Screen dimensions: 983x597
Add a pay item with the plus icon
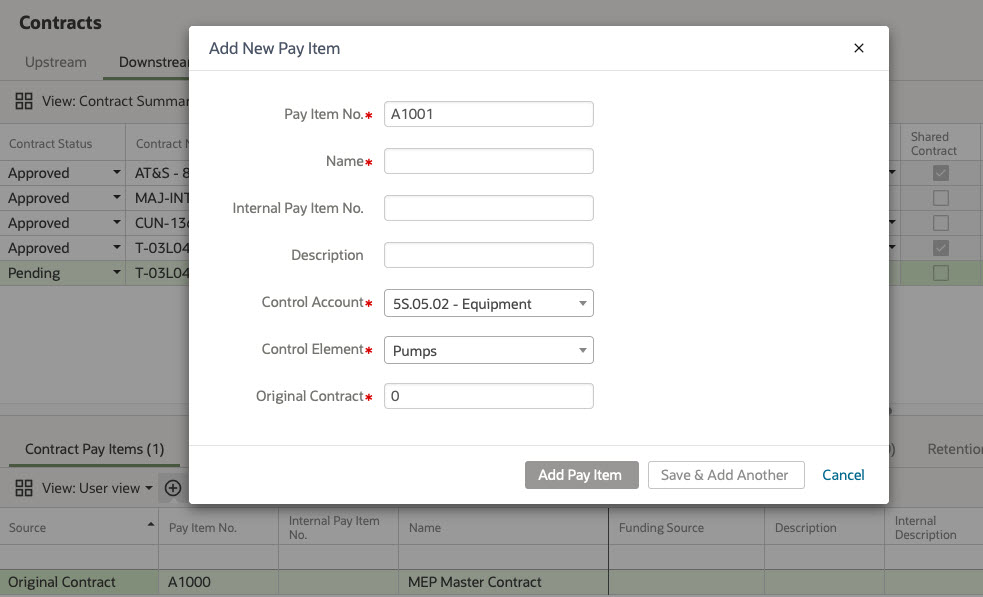[x=173, y=488]
